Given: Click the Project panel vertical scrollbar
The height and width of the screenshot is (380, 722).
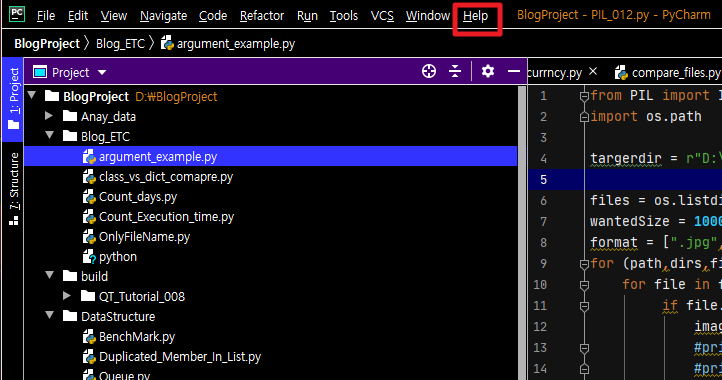Looking at the screenshot, I should tap(522, 233).
